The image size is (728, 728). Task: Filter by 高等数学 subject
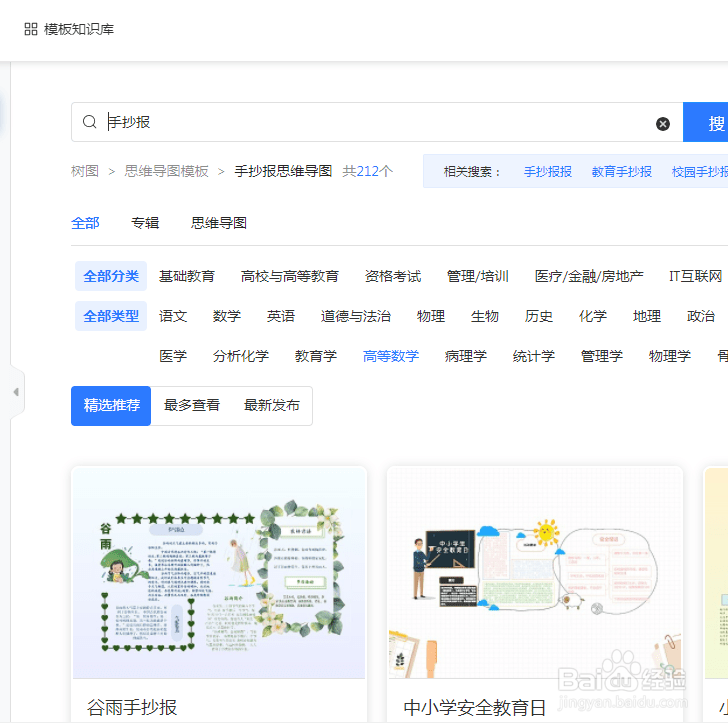[391, 356]
